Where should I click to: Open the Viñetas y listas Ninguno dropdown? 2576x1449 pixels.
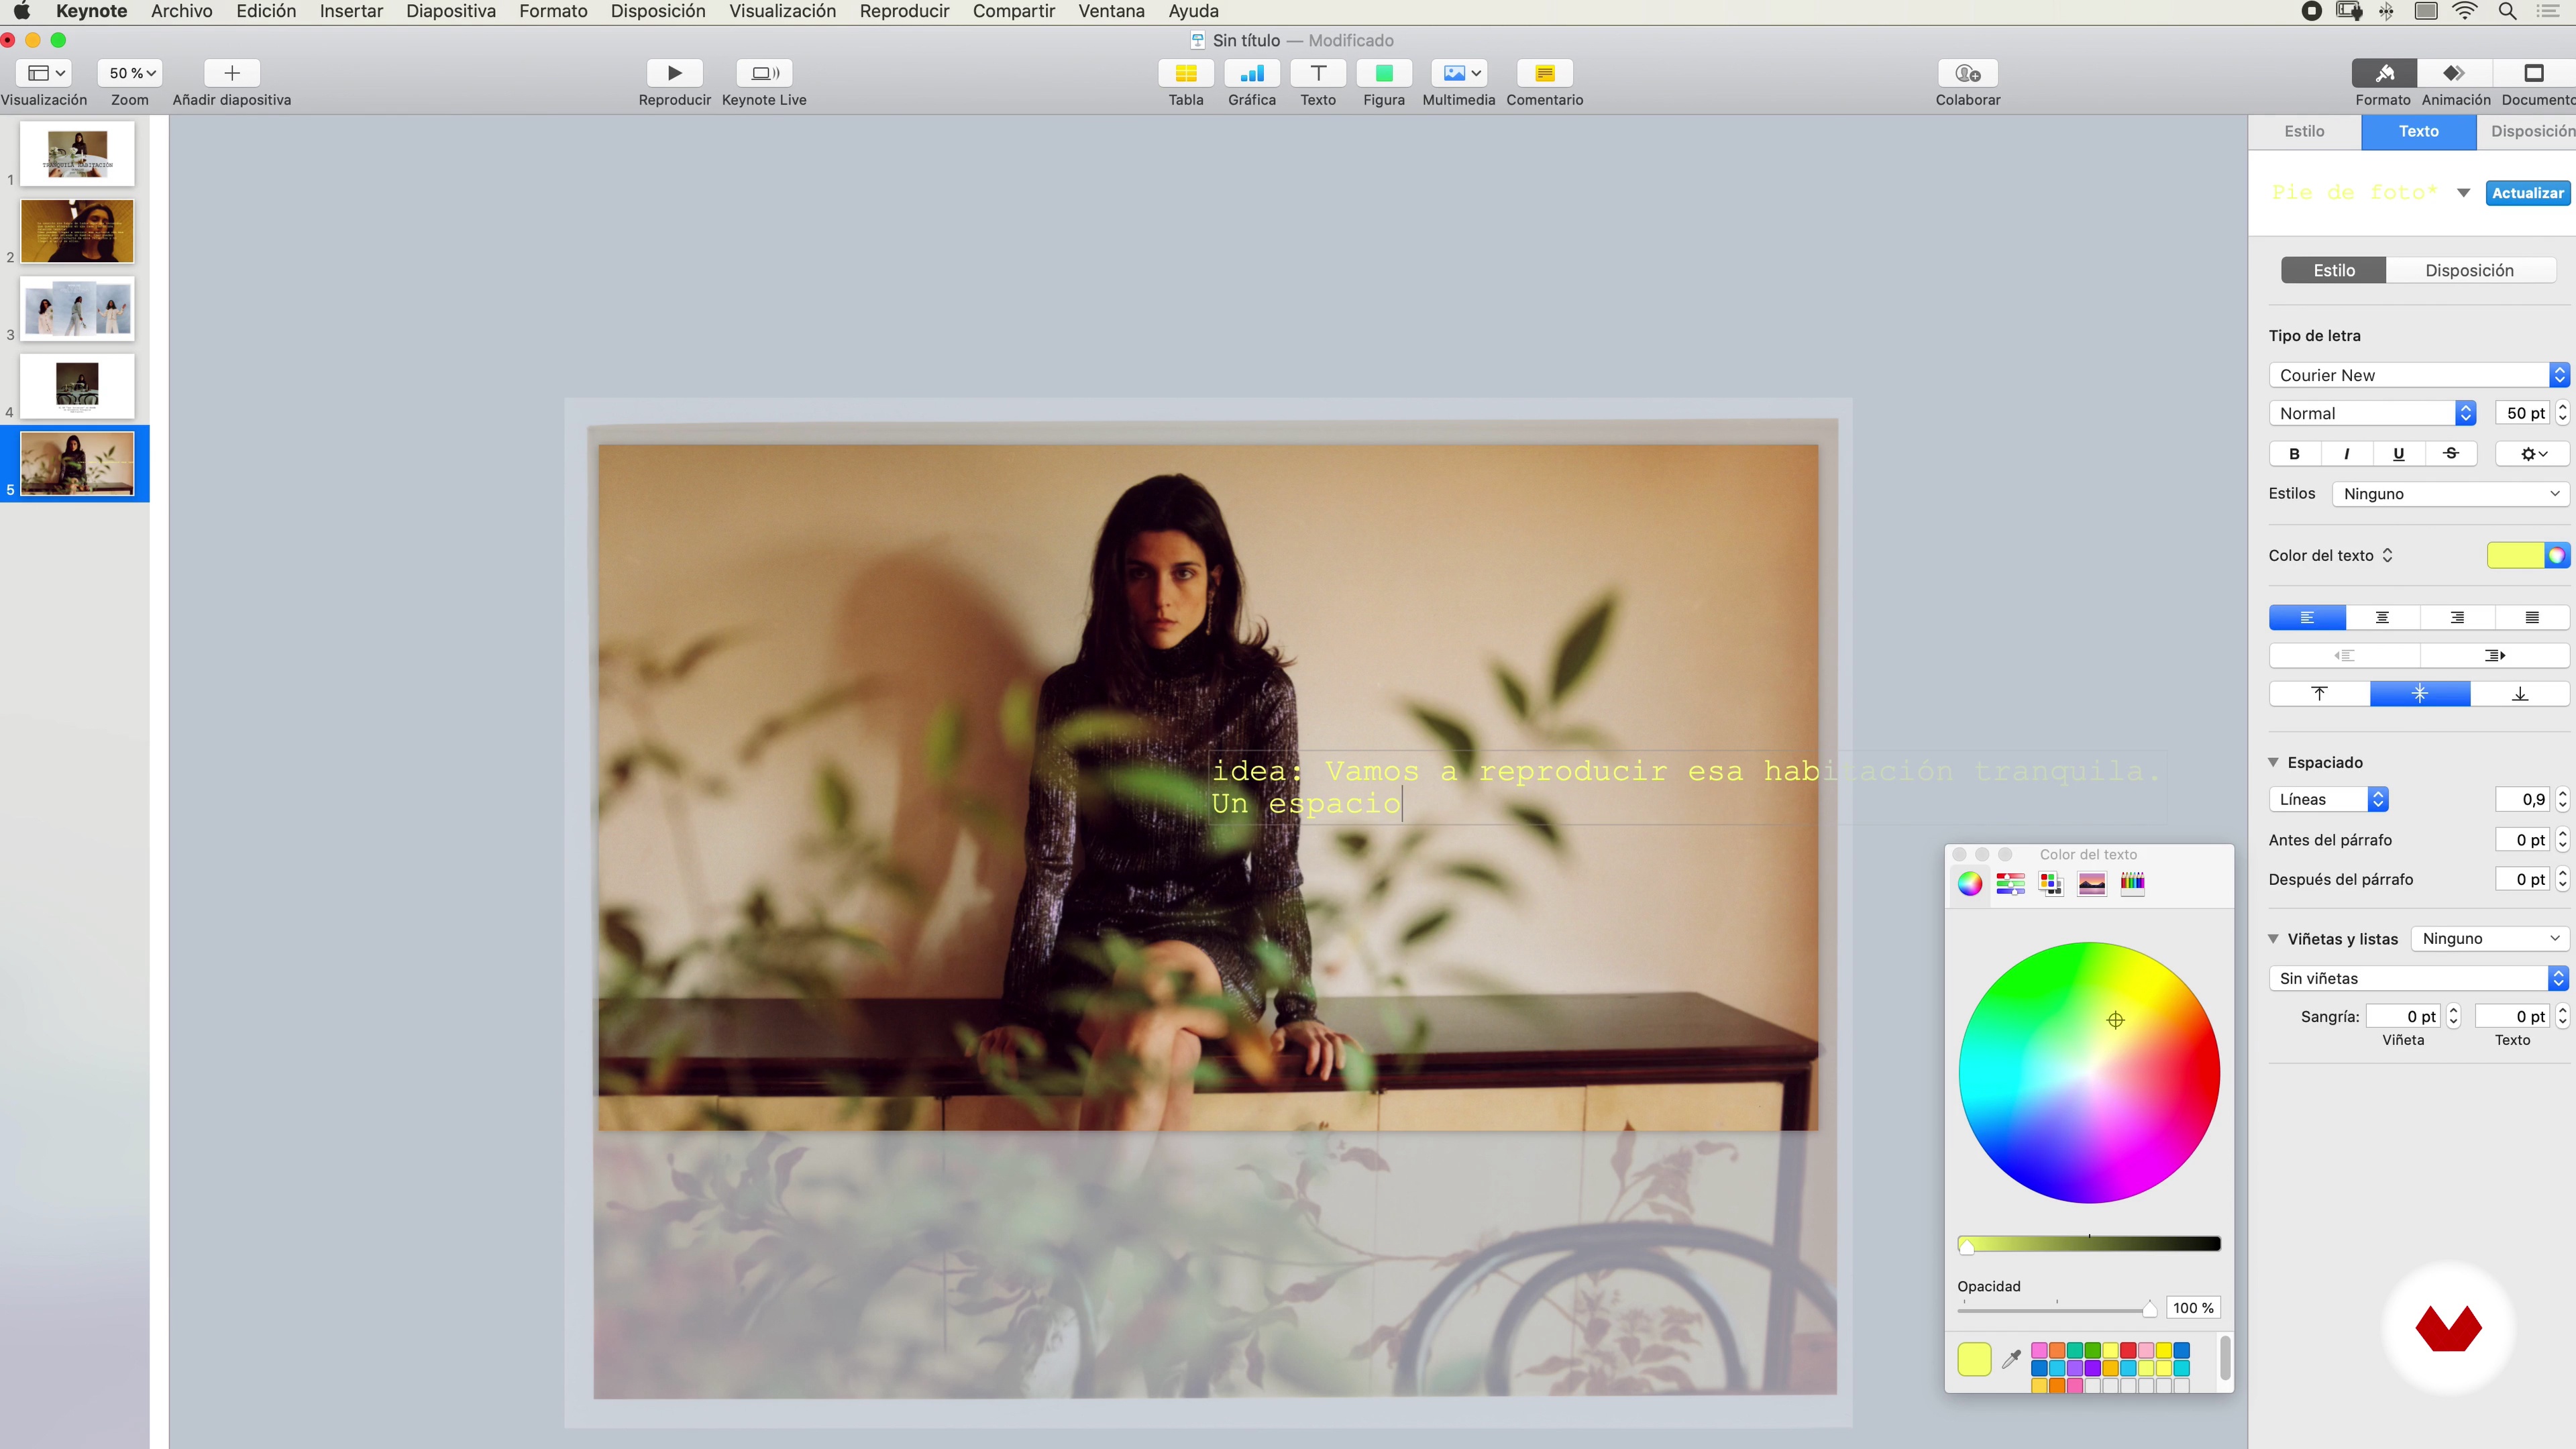(2490, 939)
